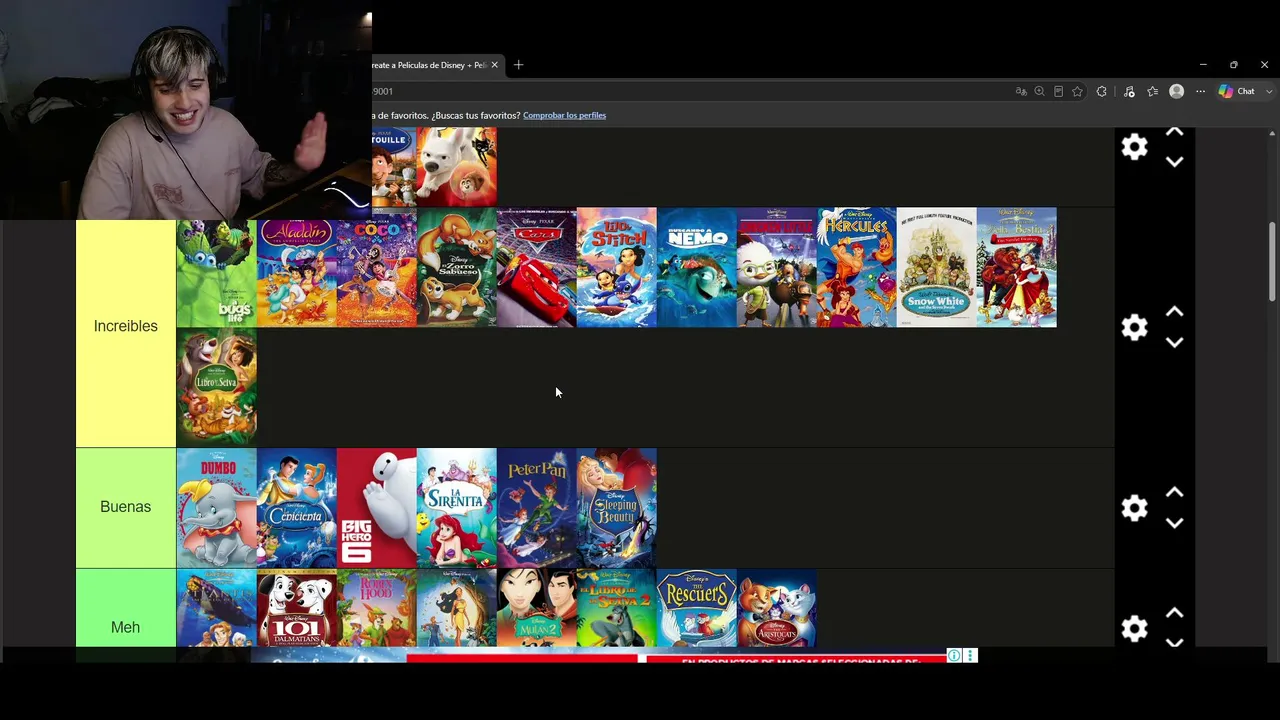The width and height of the screenshot is (1280, 720).
Task: Select the Bolt white dog poster
Action: [x=456, y=167]
